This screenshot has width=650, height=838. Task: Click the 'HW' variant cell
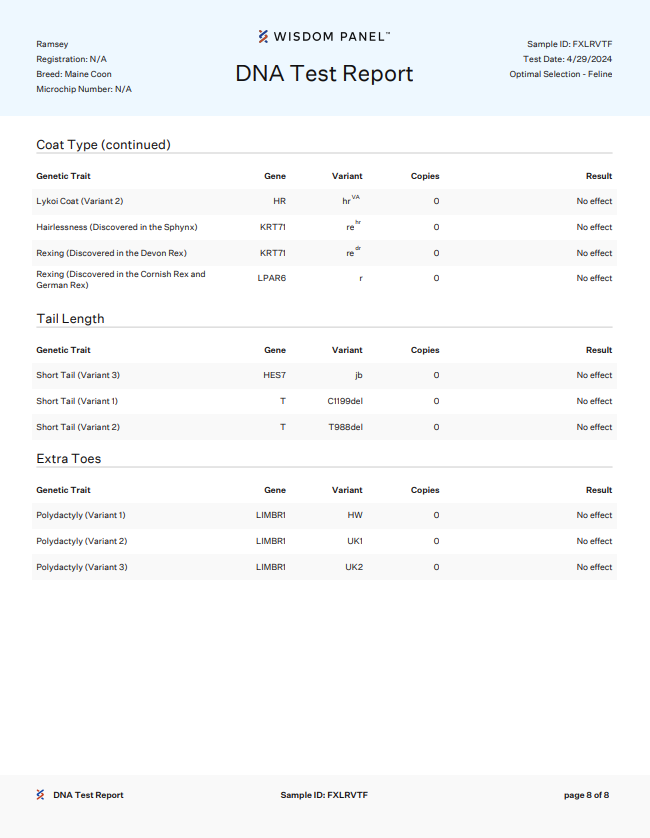355,515
